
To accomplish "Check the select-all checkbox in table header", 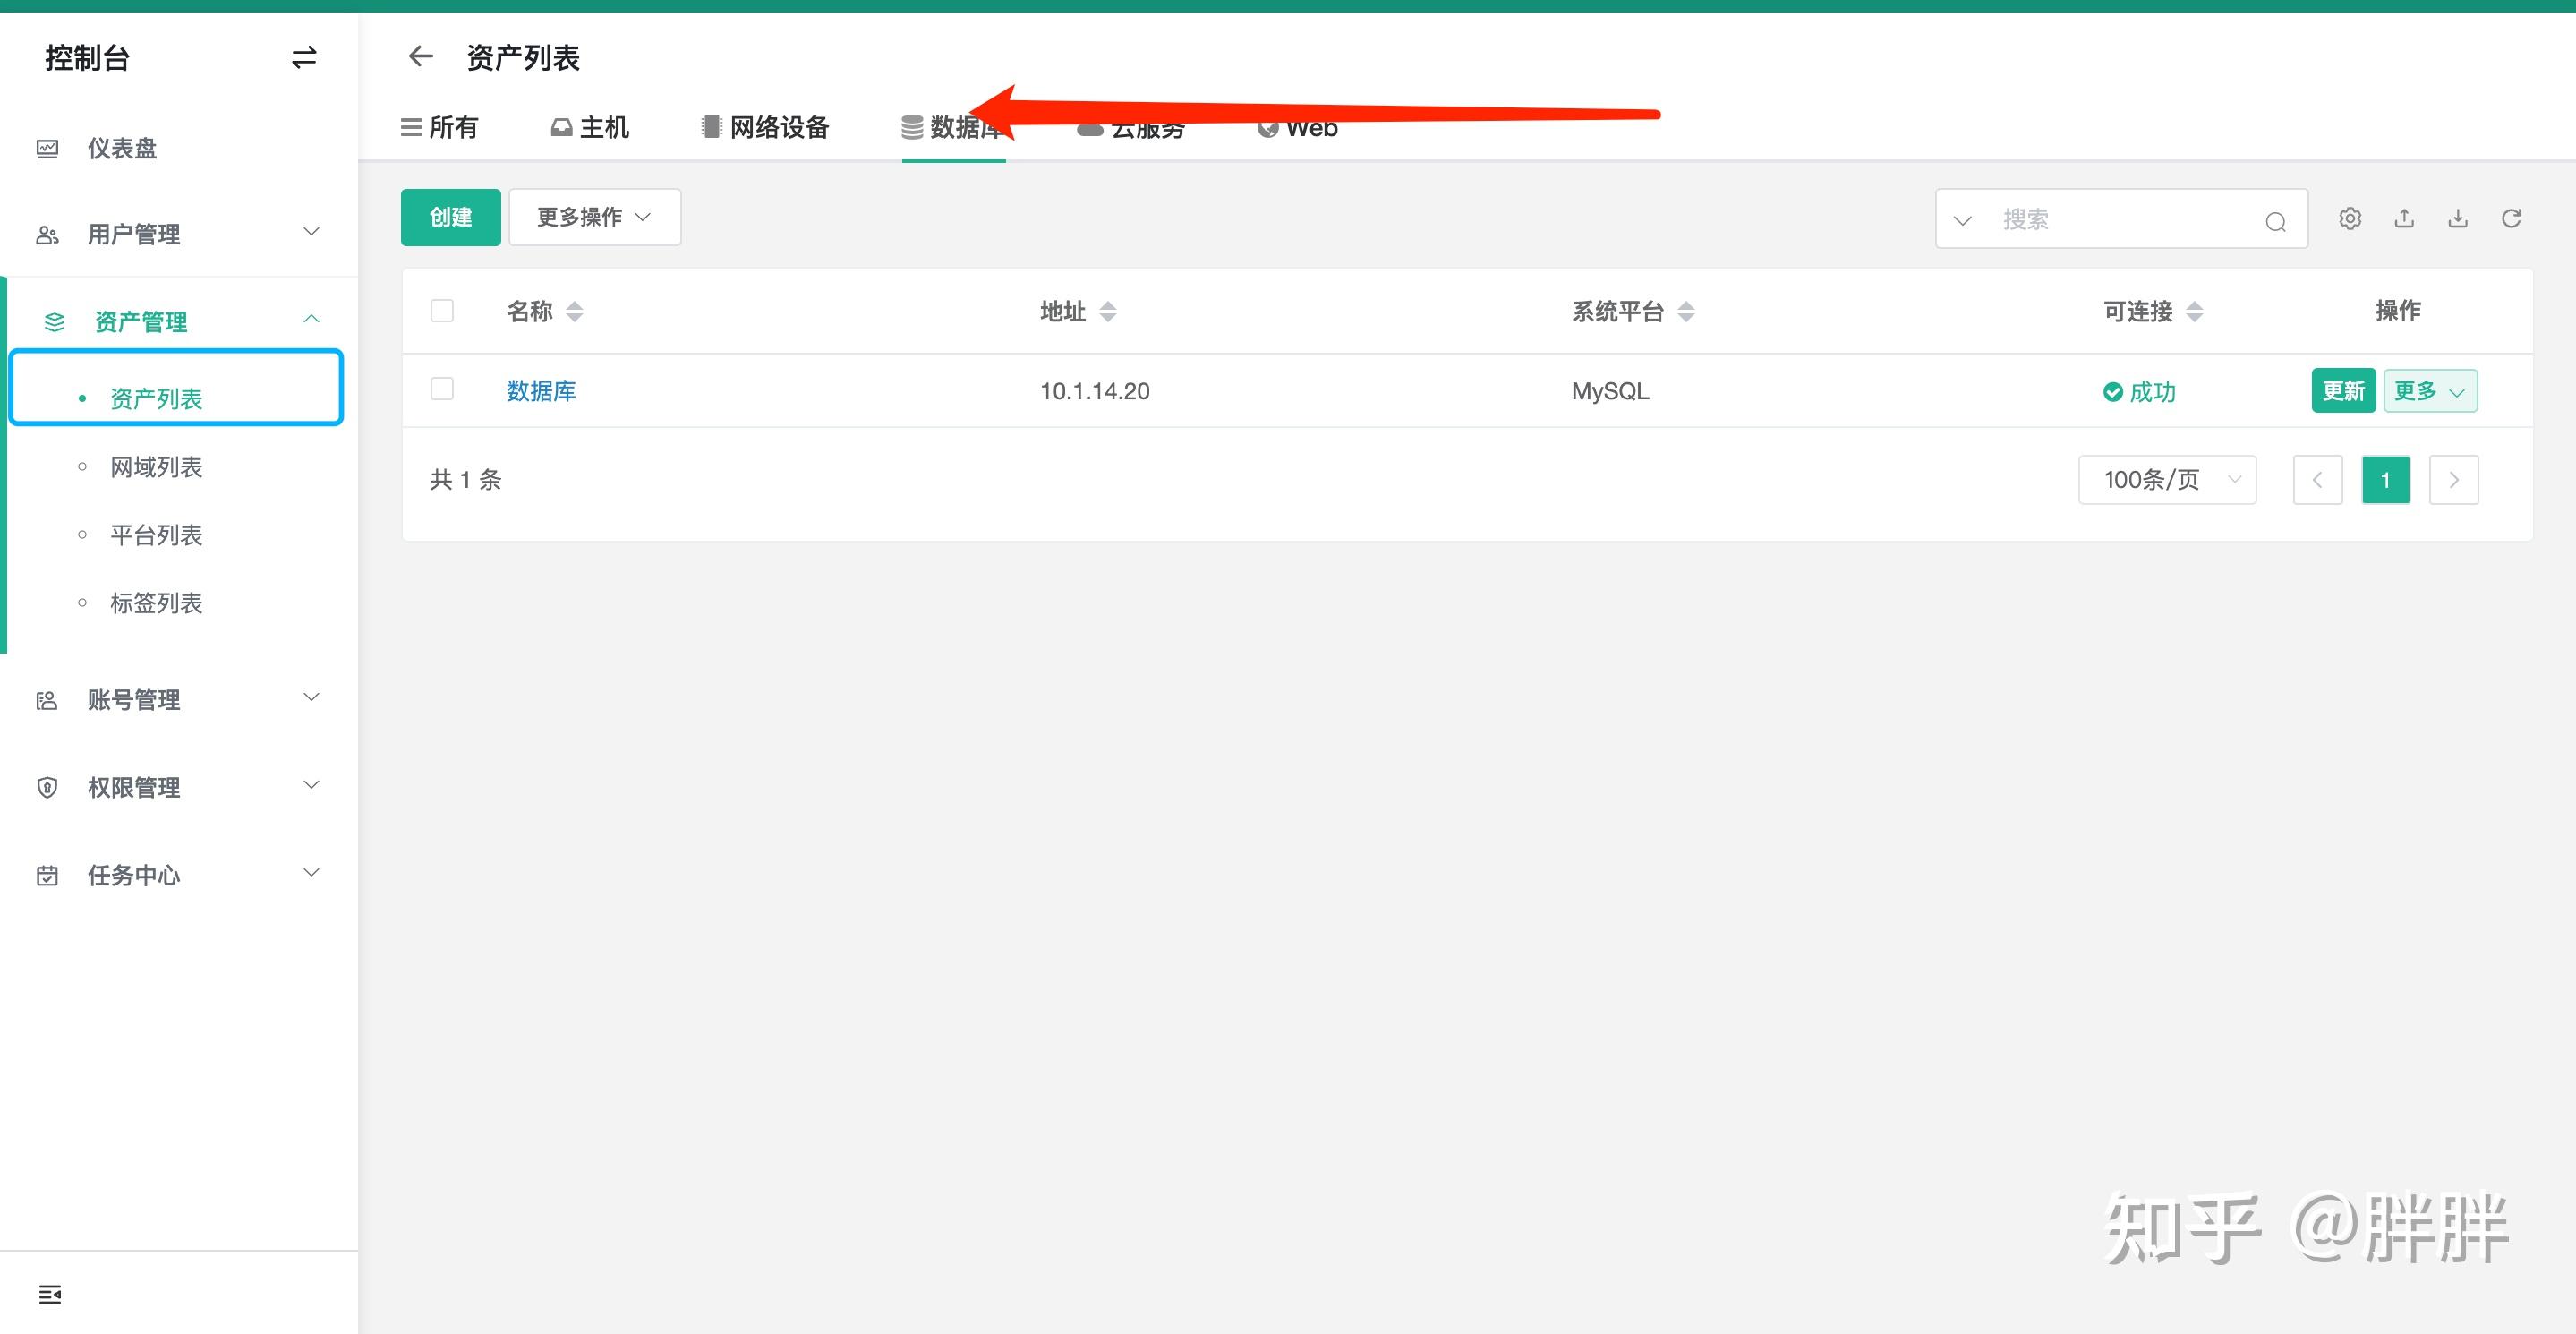I will pyautogui.click(x=441, y=311).
